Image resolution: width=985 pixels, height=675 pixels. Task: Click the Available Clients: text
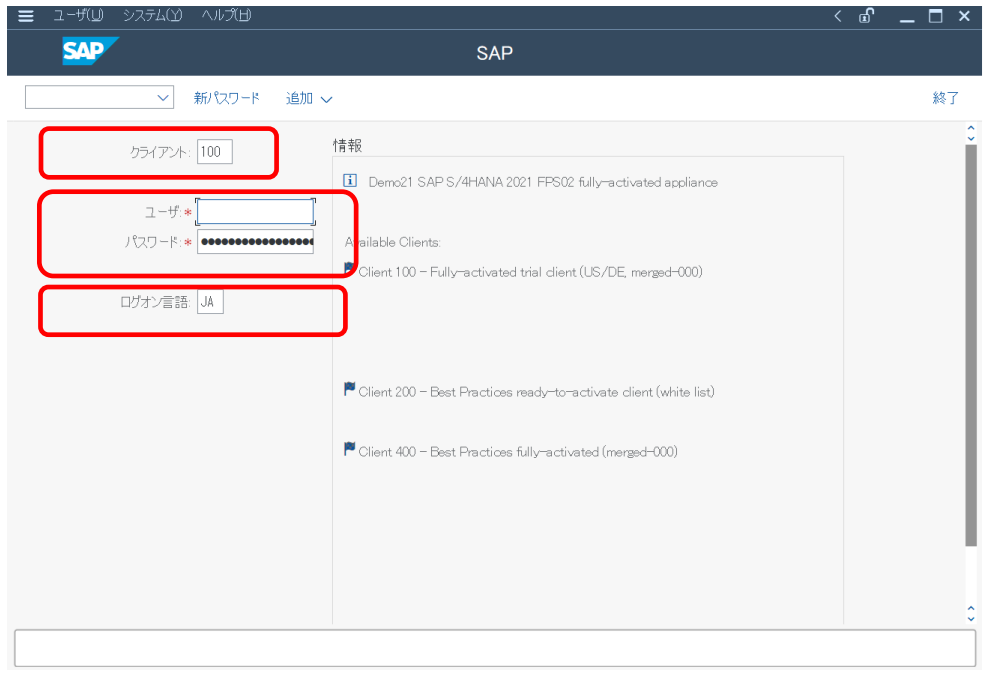click(393, 242)
